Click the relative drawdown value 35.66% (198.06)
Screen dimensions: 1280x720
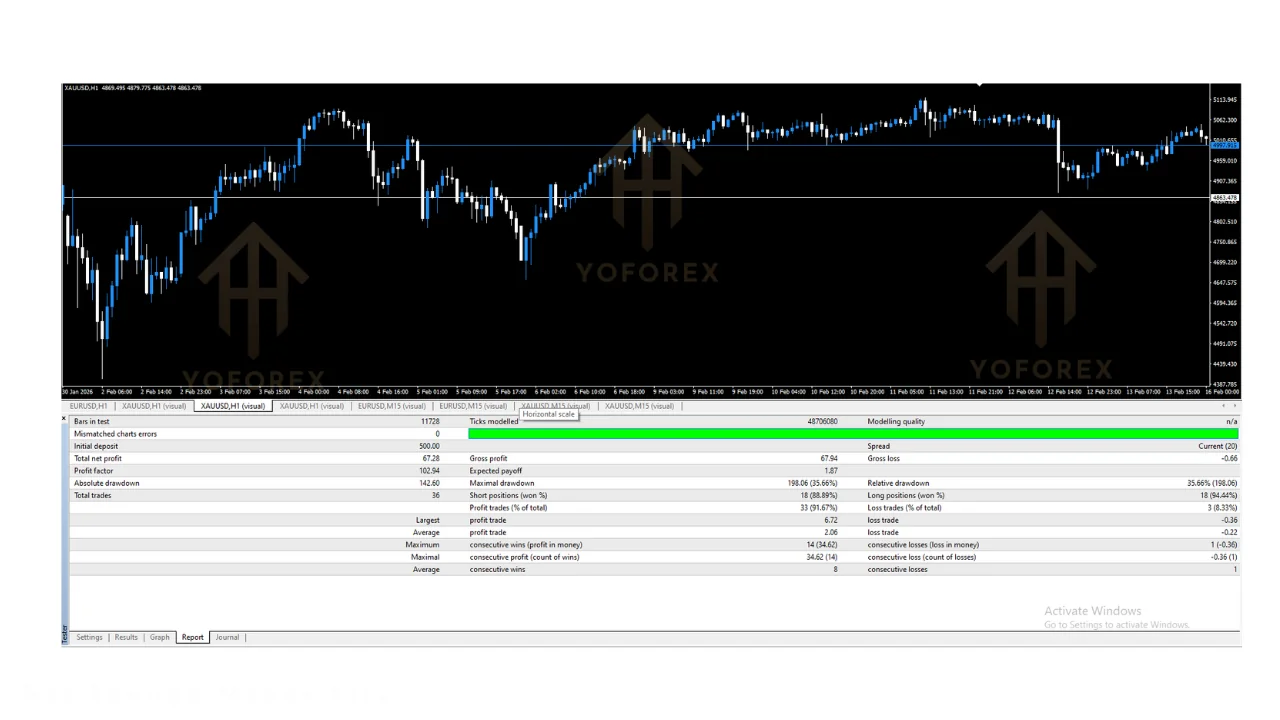pyautogui.click(x=1212, y=483)
